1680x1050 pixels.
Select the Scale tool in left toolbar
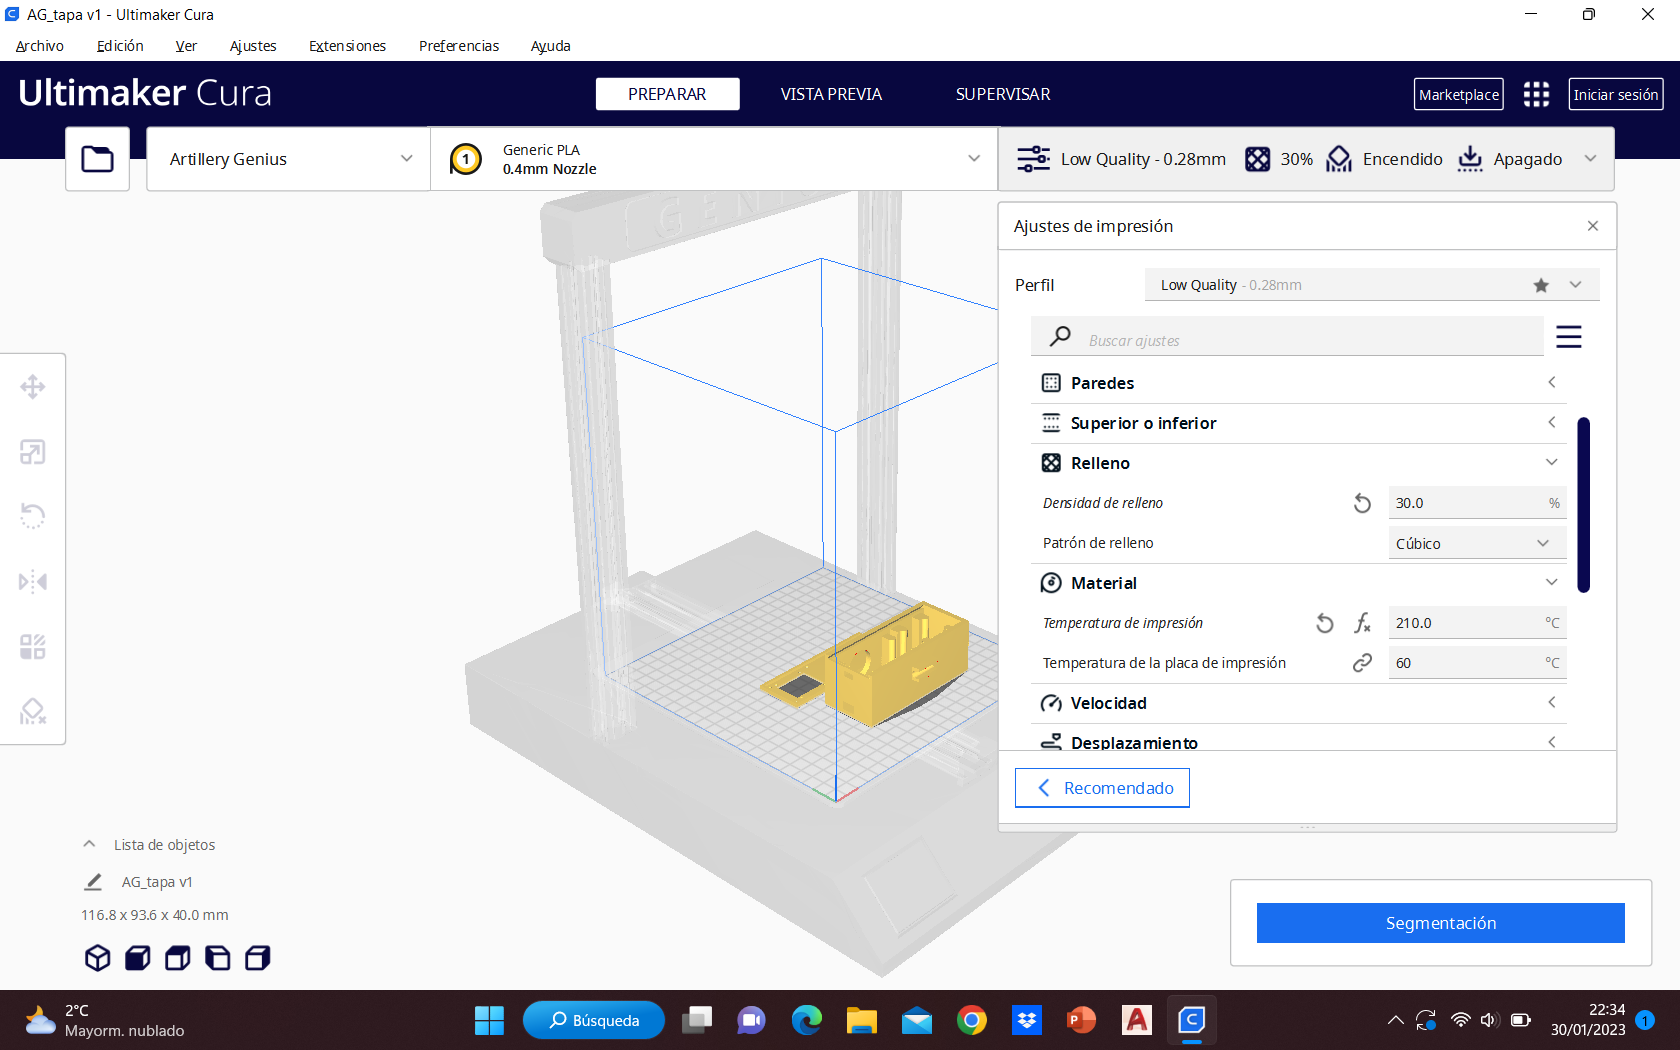click(33, 452)
